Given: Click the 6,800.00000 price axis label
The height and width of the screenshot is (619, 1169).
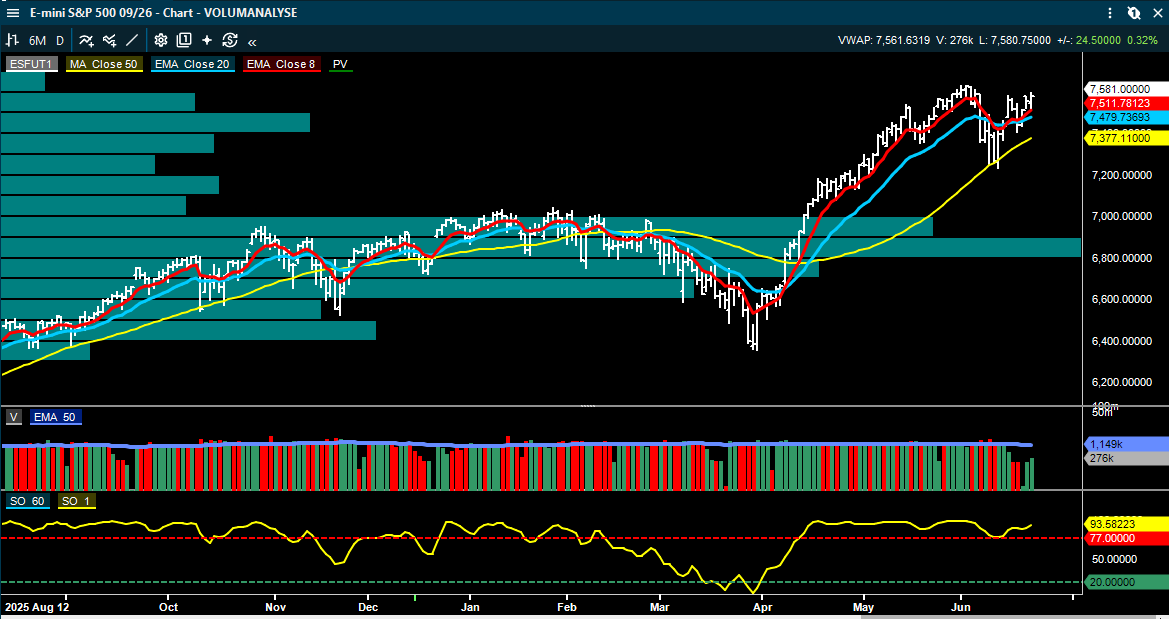Looking at the screenshot, I should [1121, 258].
